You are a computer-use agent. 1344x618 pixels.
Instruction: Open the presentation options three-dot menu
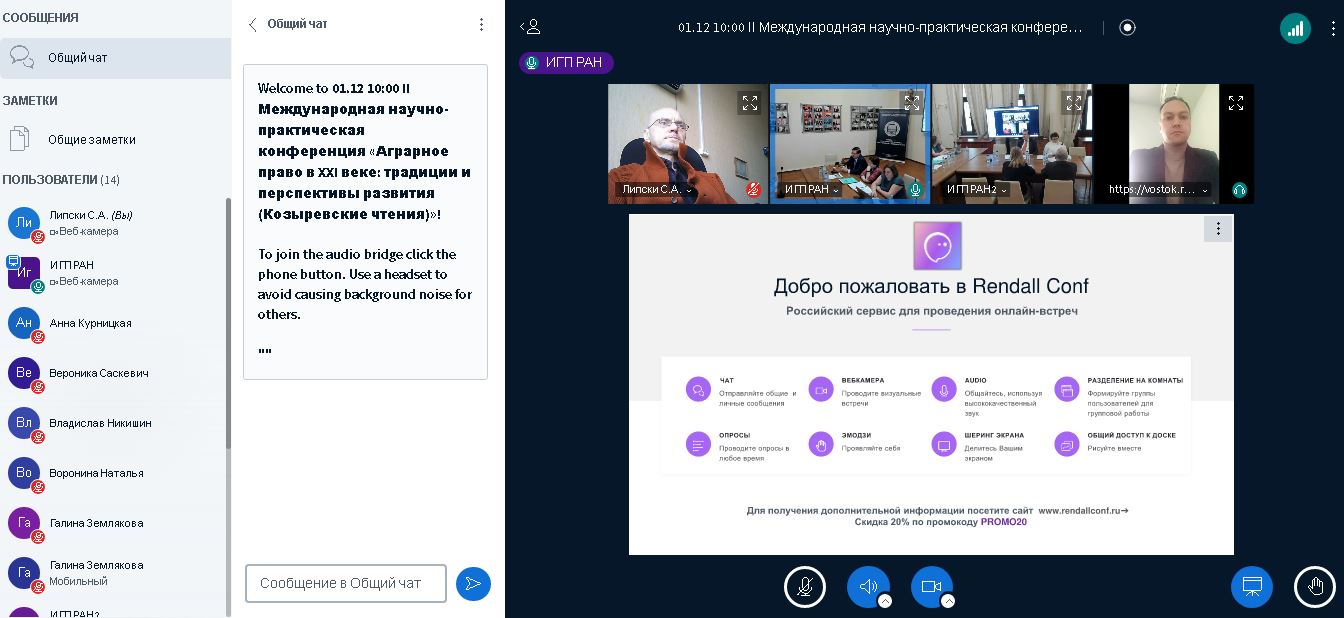pyautogui.click(x=1218, y=229)
